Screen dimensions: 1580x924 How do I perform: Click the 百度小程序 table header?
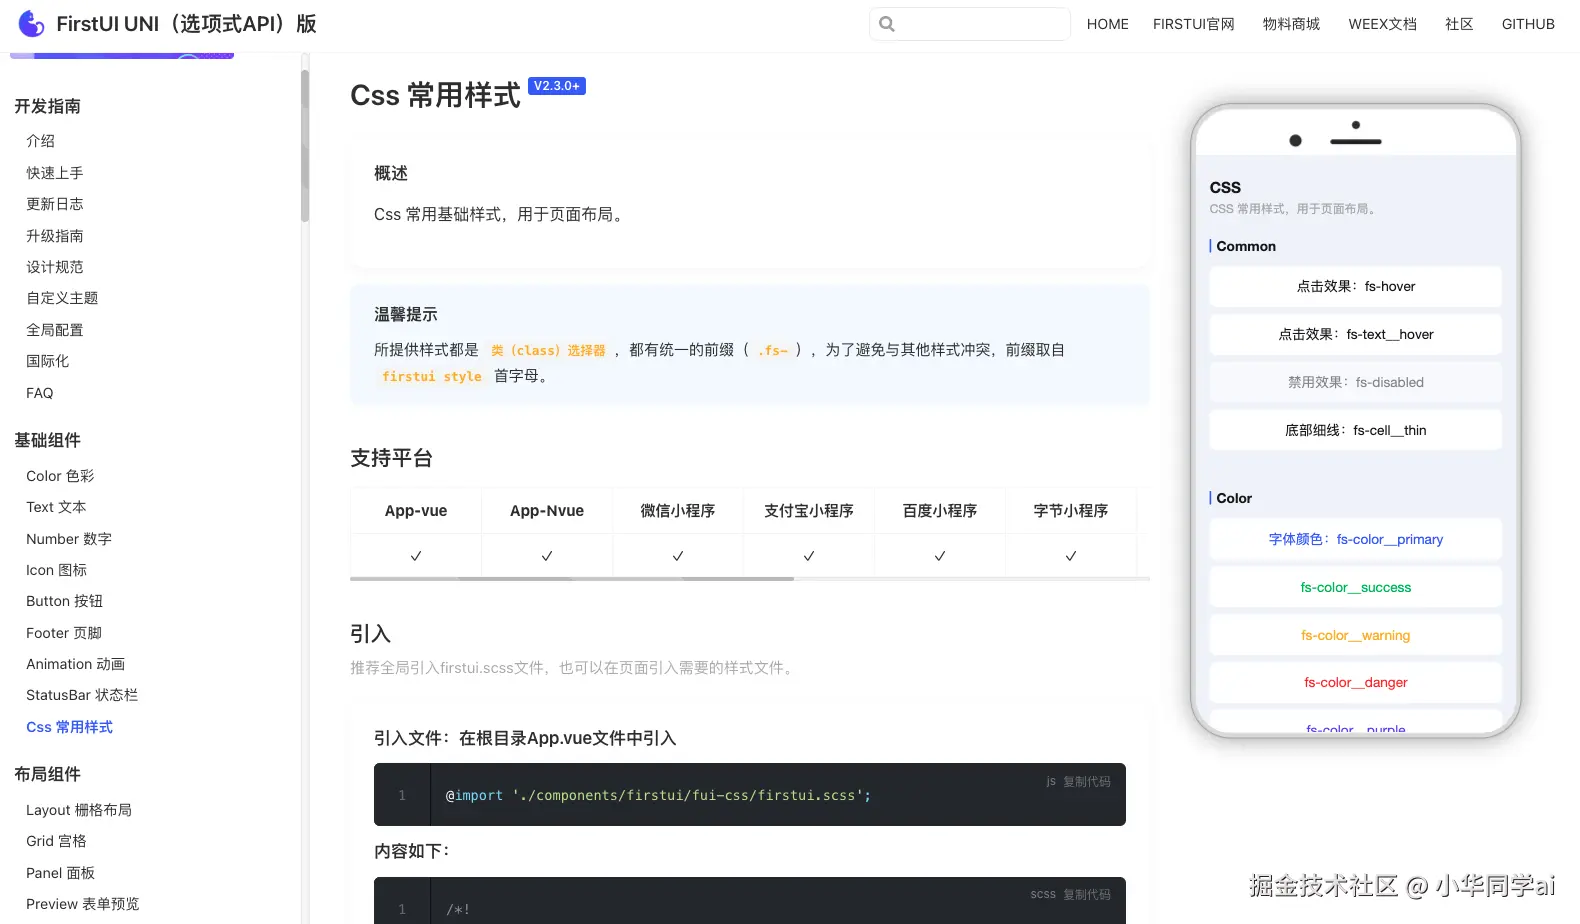[x=940, y=511]
